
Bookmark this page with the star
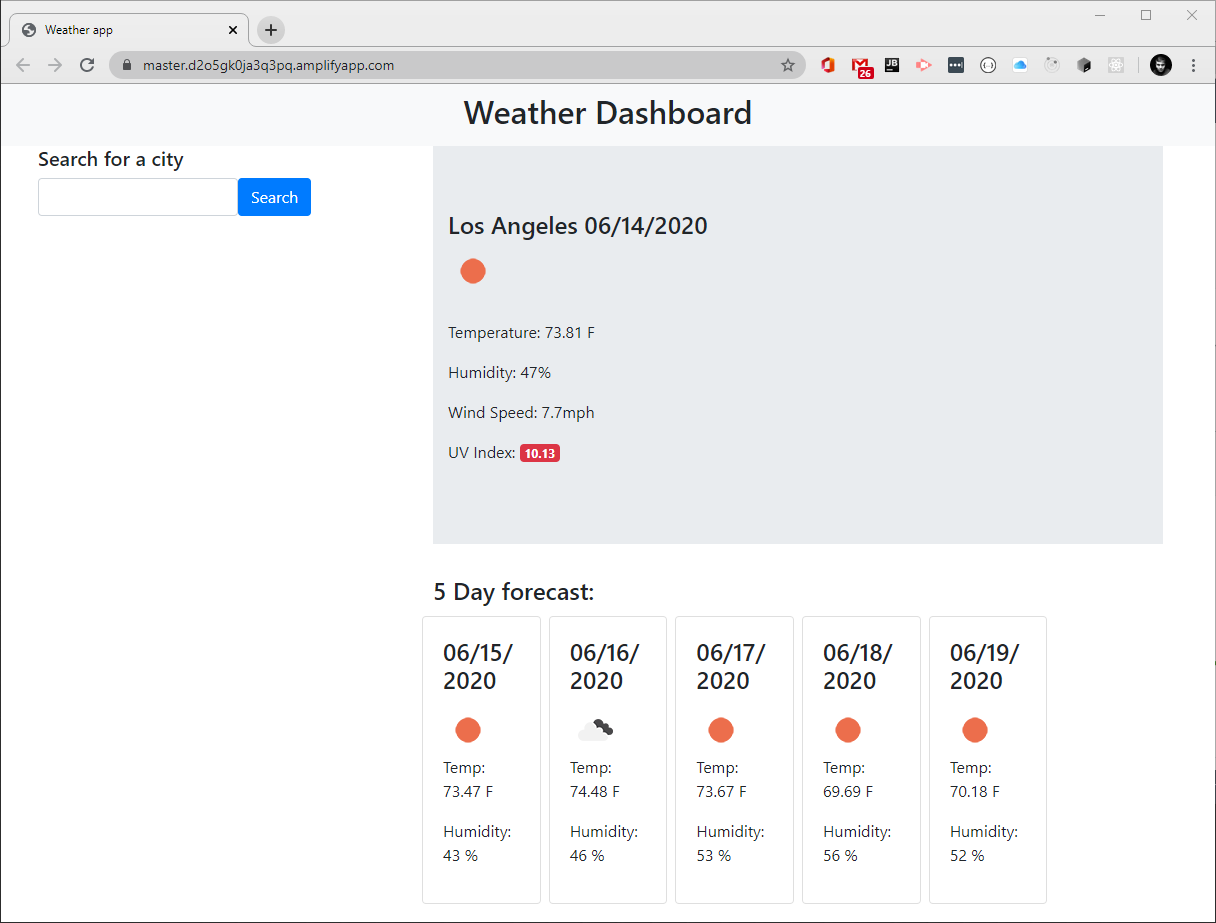coord(788,64)
